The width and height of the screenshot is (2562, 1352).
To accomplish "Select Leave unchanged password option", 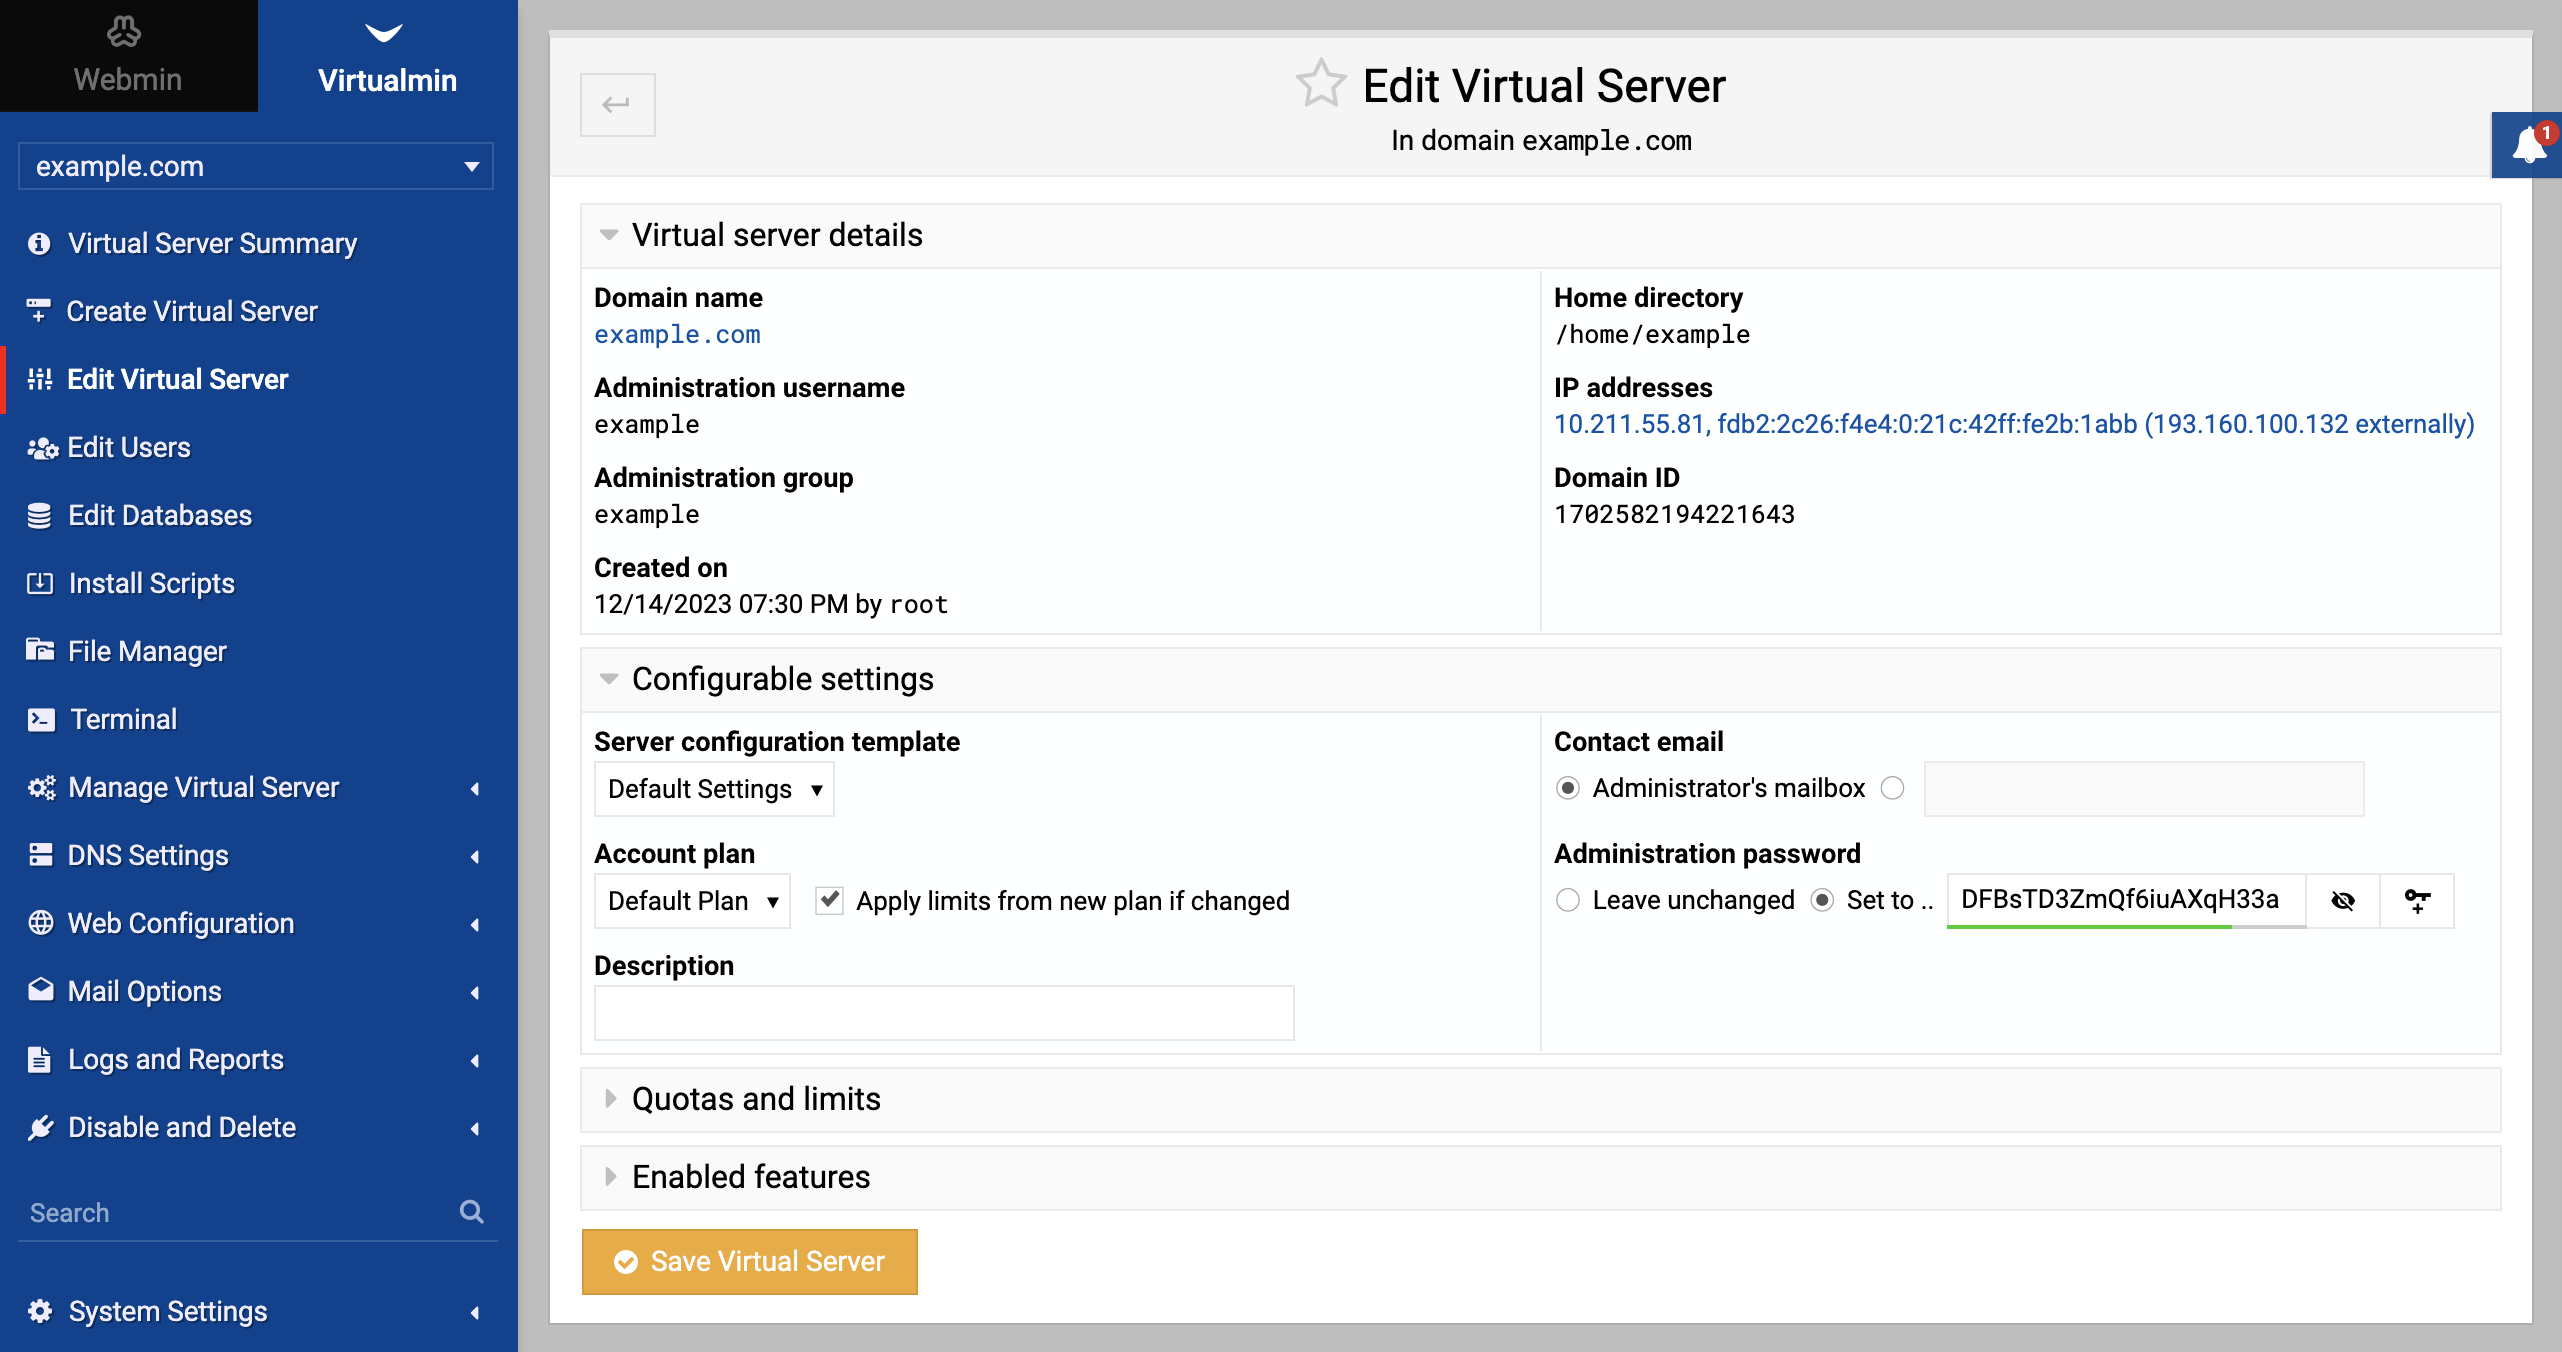I will pyautogui.click(x=1568, y=900).
